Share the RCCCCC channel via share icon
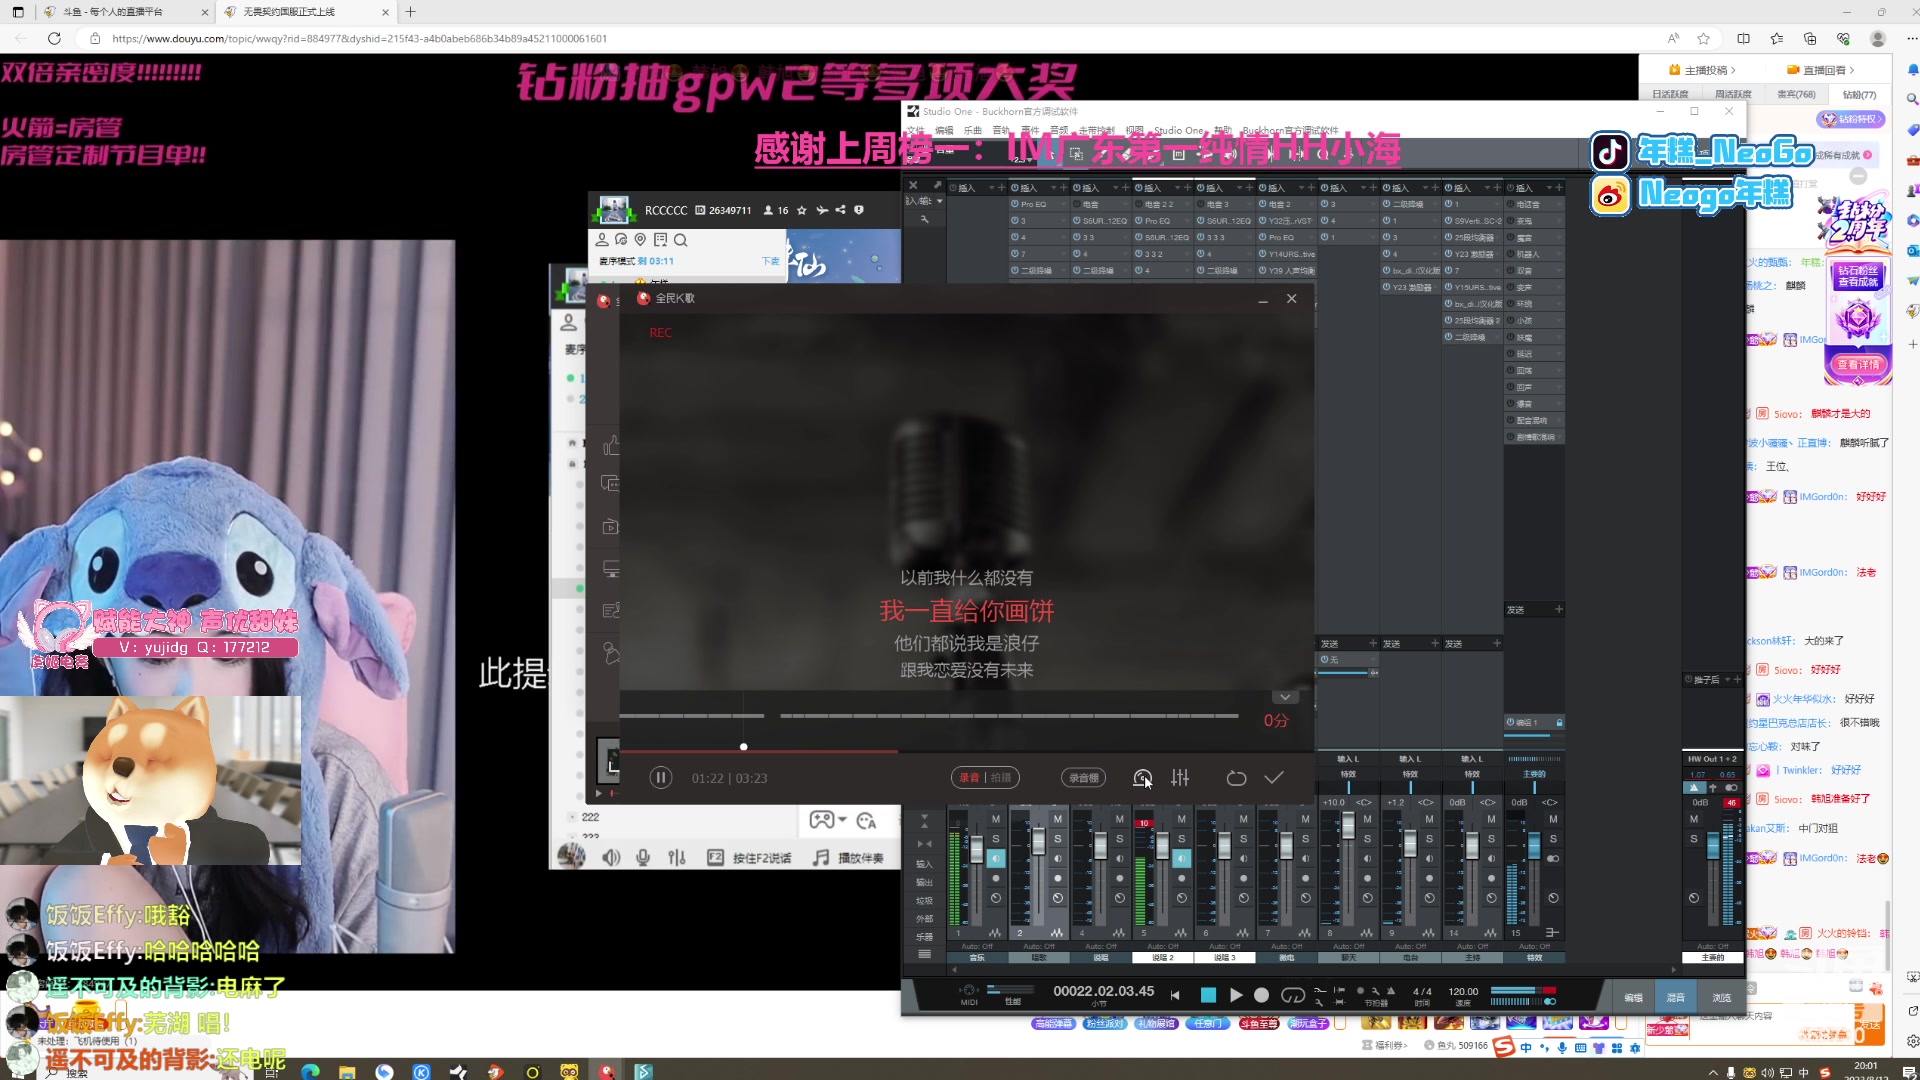The height and width of the screenshot is (1080, 1920). (x=840, y=210)
